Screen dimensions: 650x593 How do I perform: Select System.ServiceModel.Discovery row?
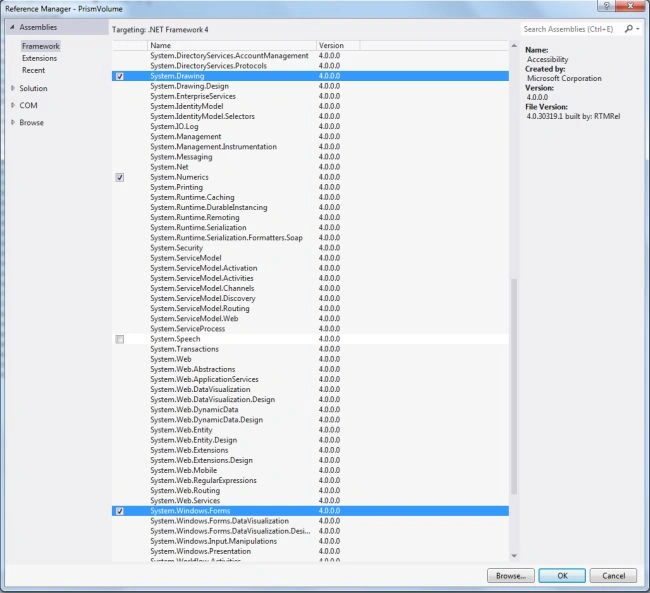(310, 299)
